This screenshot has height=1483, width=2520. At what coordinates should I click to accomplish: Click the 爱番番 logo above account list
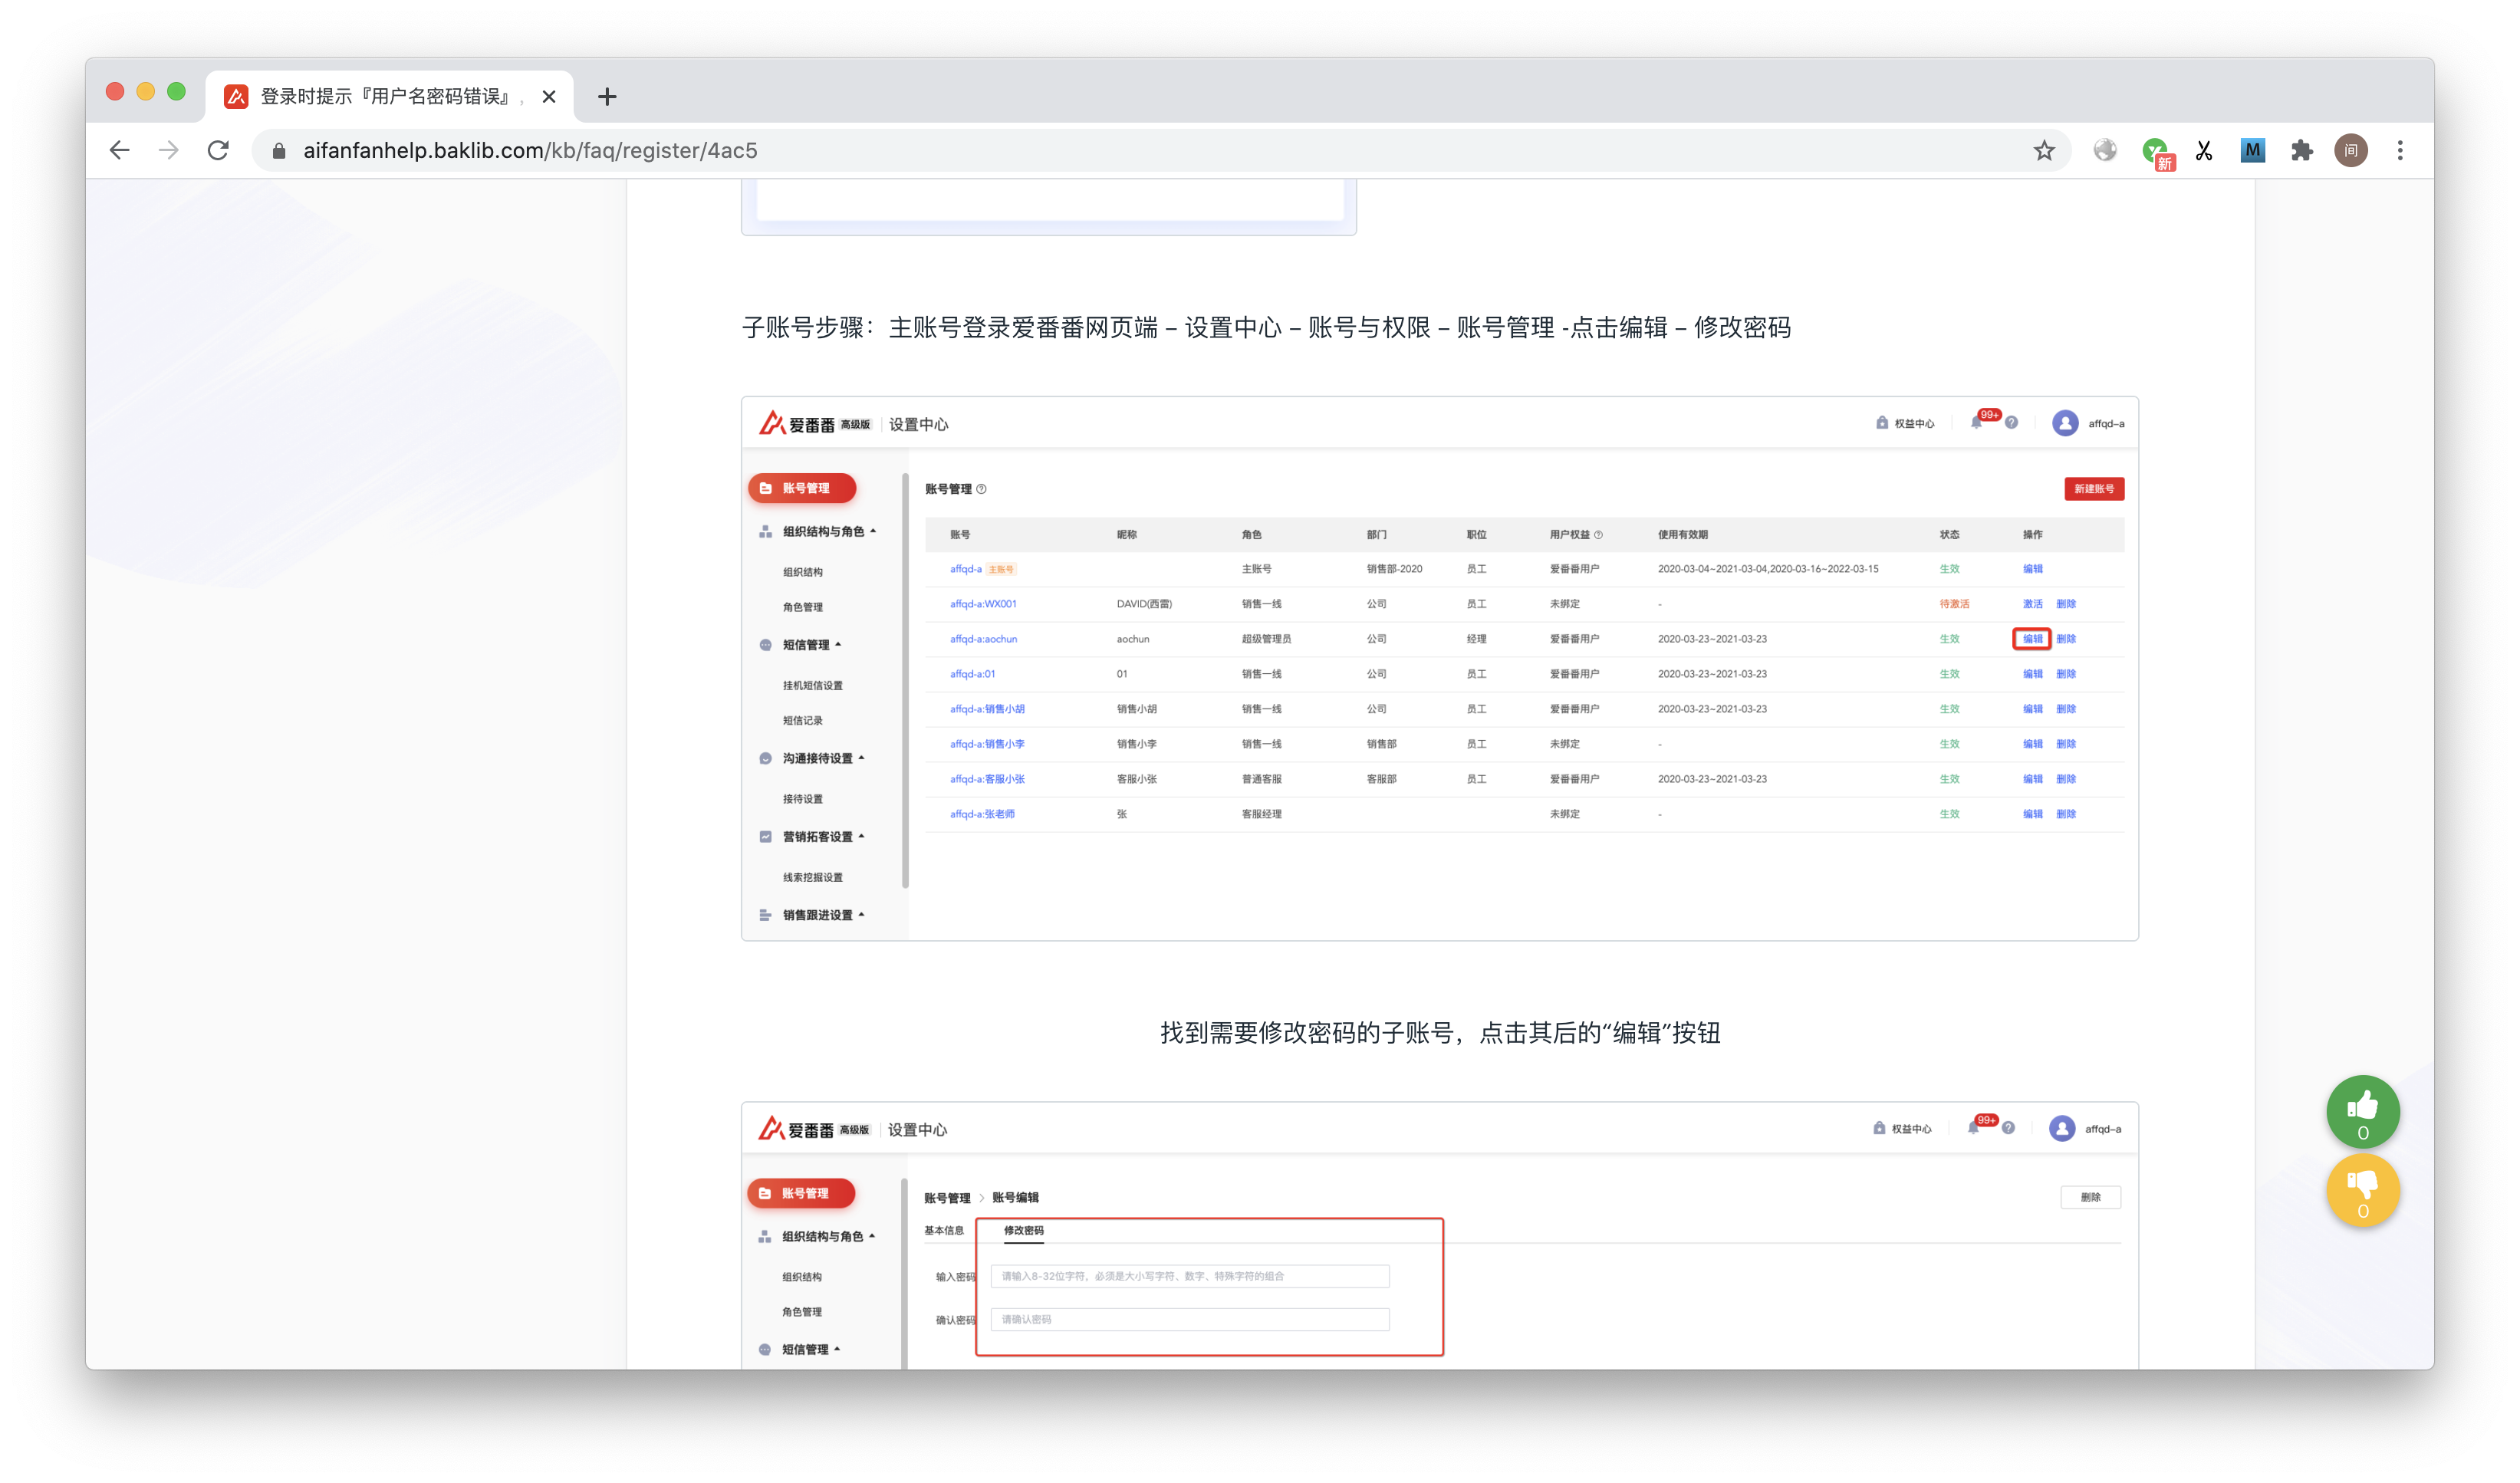point(797,424)
